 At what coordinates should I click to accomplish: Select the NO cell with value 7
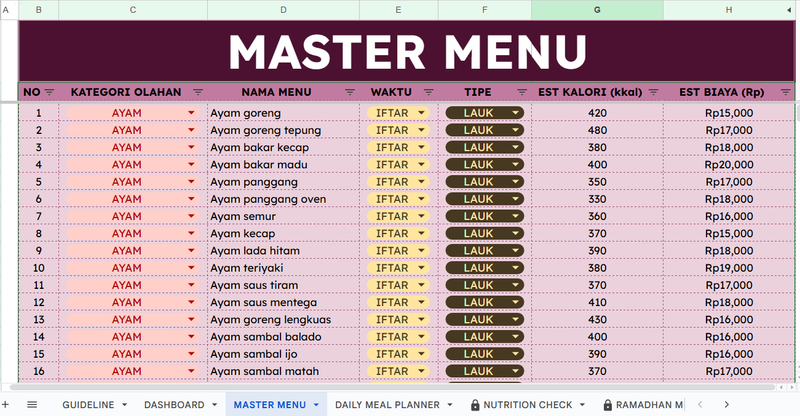coord(39,216)
